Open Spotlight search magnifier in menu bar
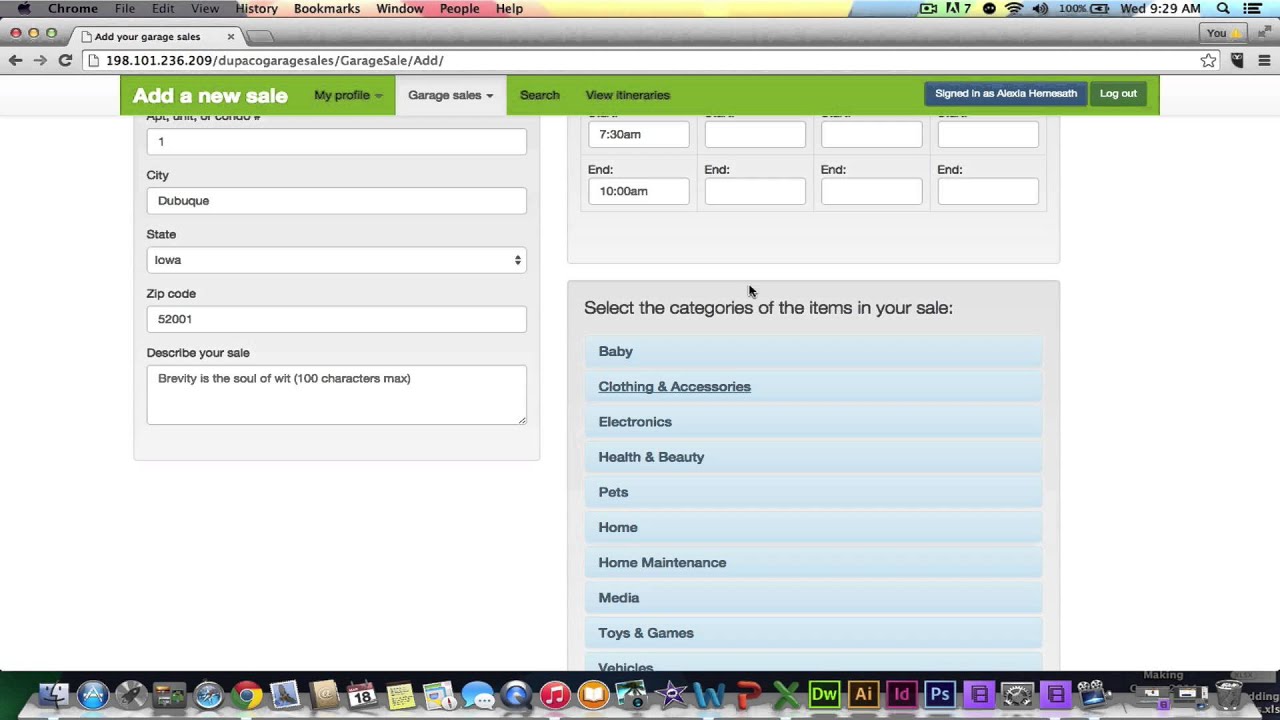 click(1223, 9)
